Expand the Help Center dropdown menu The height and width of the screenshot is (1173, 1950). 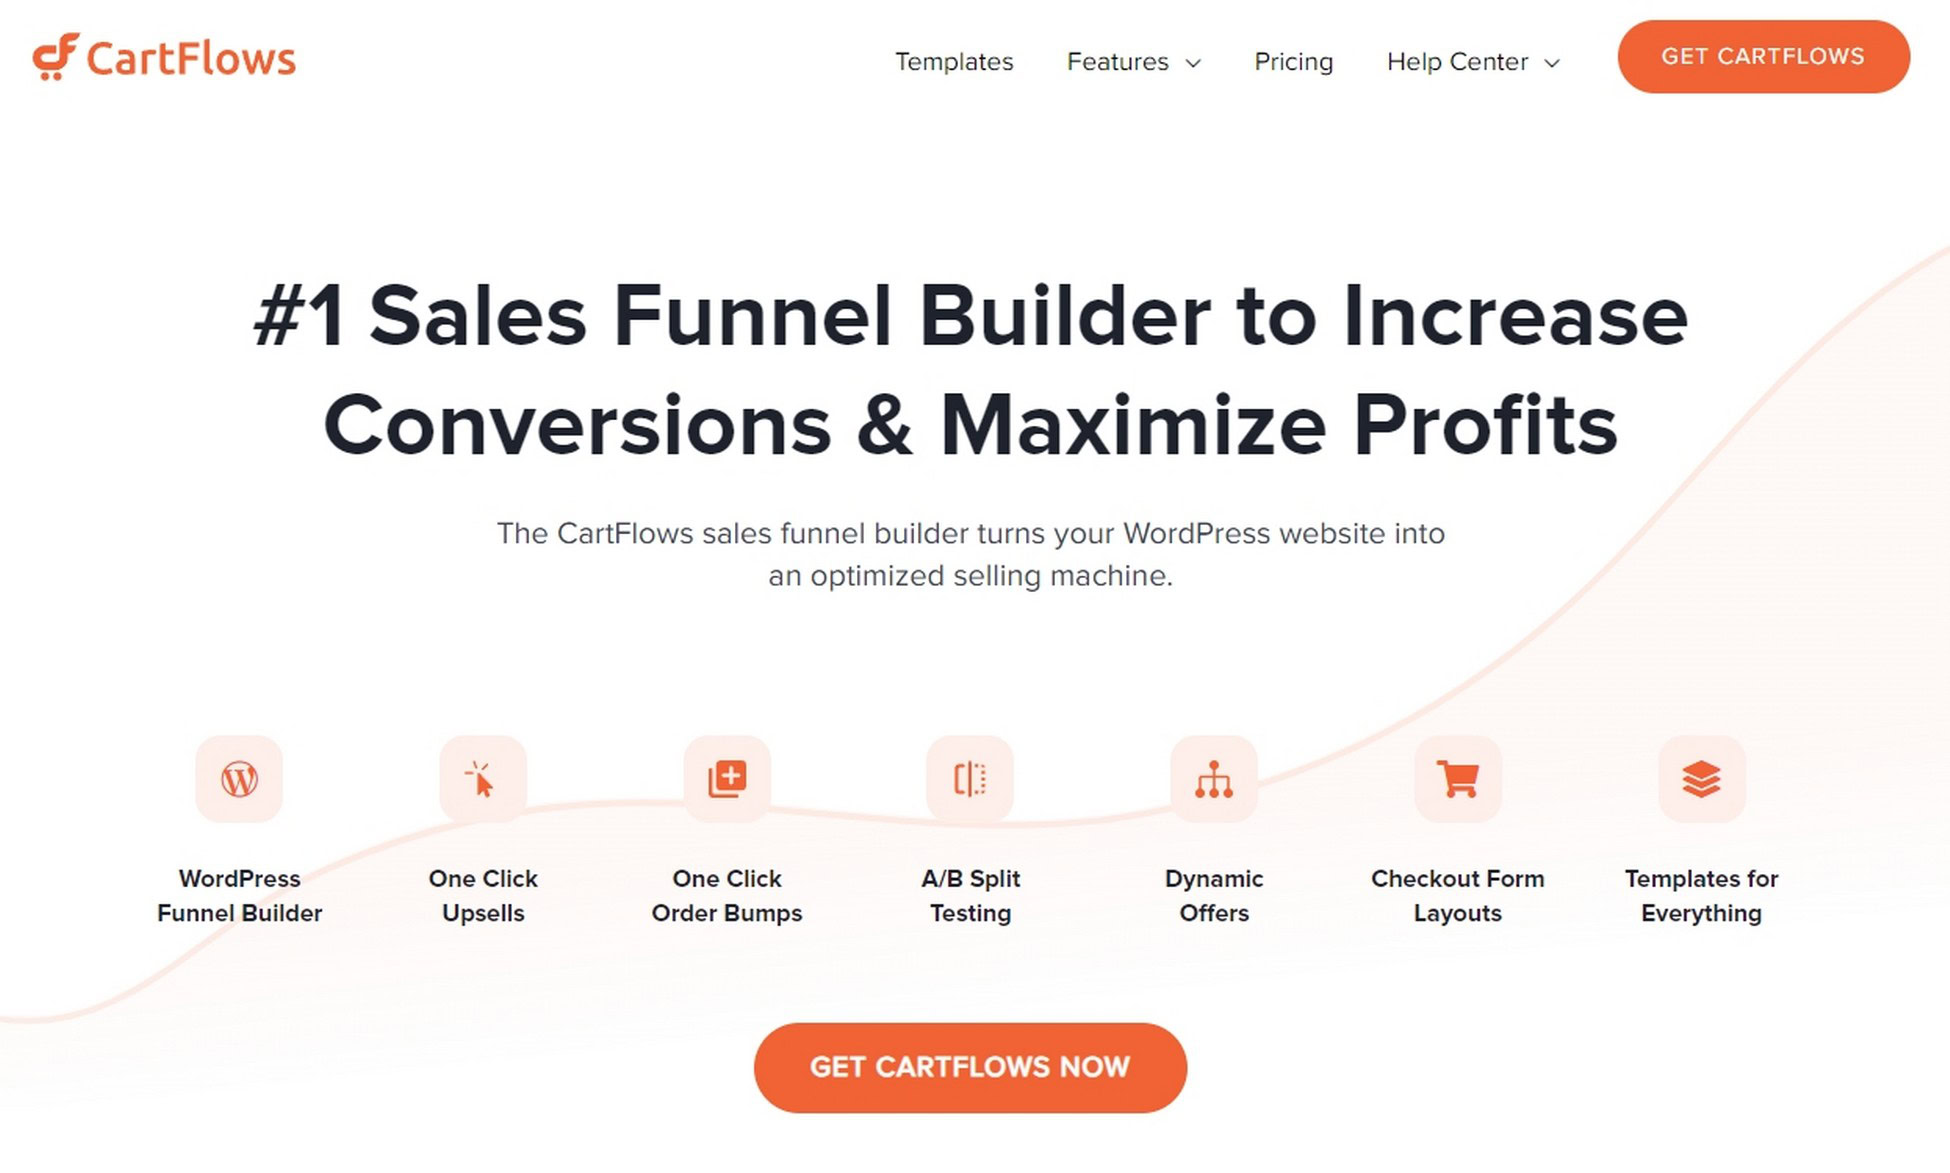tap(1474, 61)
